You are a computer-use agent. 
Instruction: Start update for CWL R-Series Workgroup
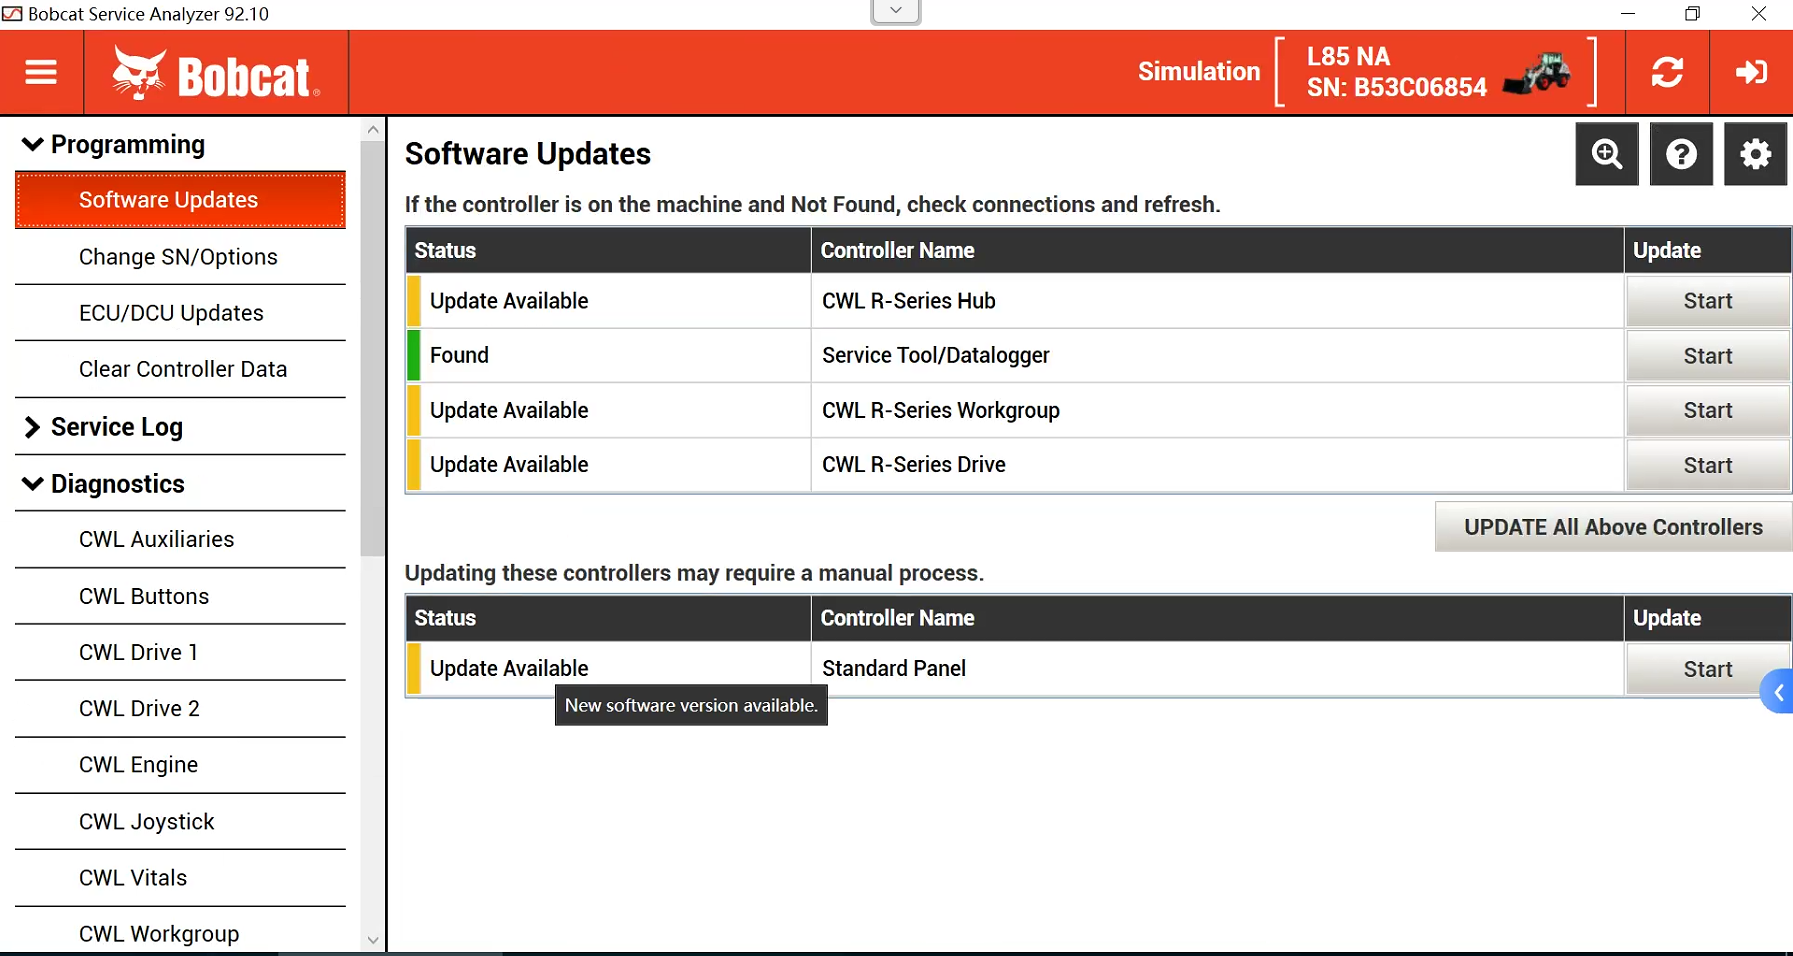[1707, 410]
